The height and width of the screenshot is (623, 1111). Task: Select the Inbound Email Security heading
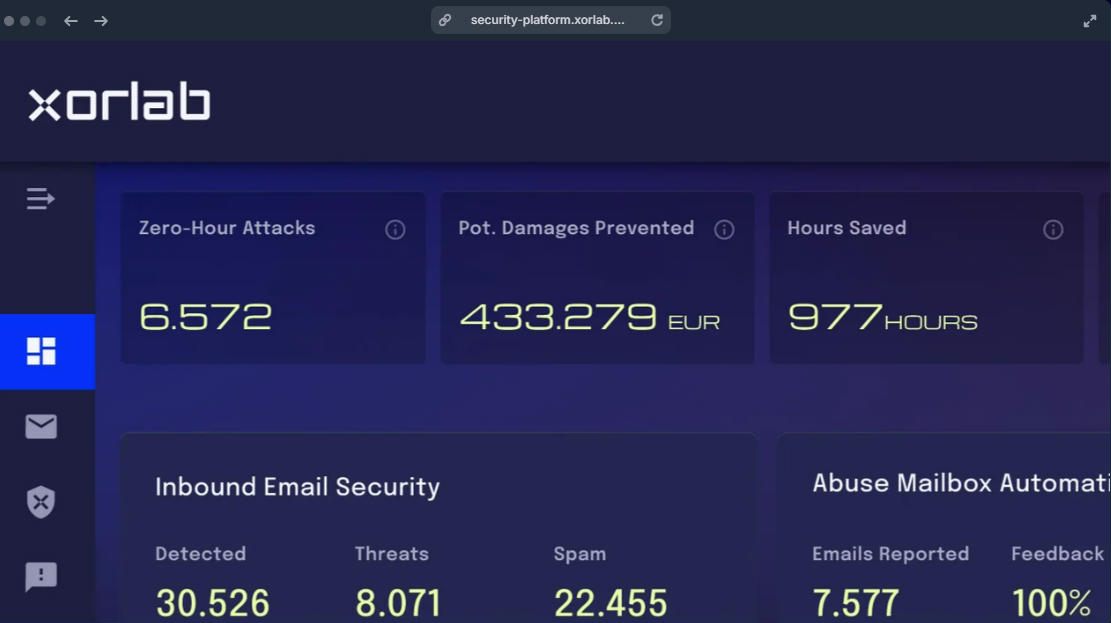click(298, 487)
